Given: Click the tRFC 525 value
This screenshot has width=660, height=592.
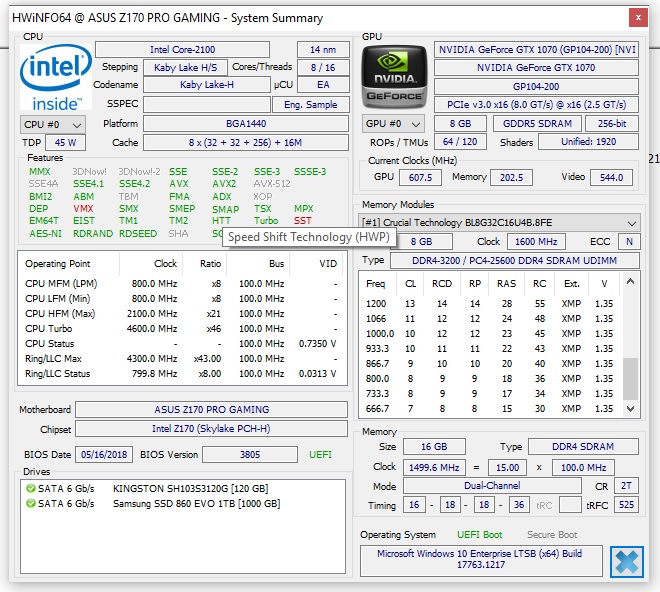Looking at the screenshot, I should click(626, 505).
